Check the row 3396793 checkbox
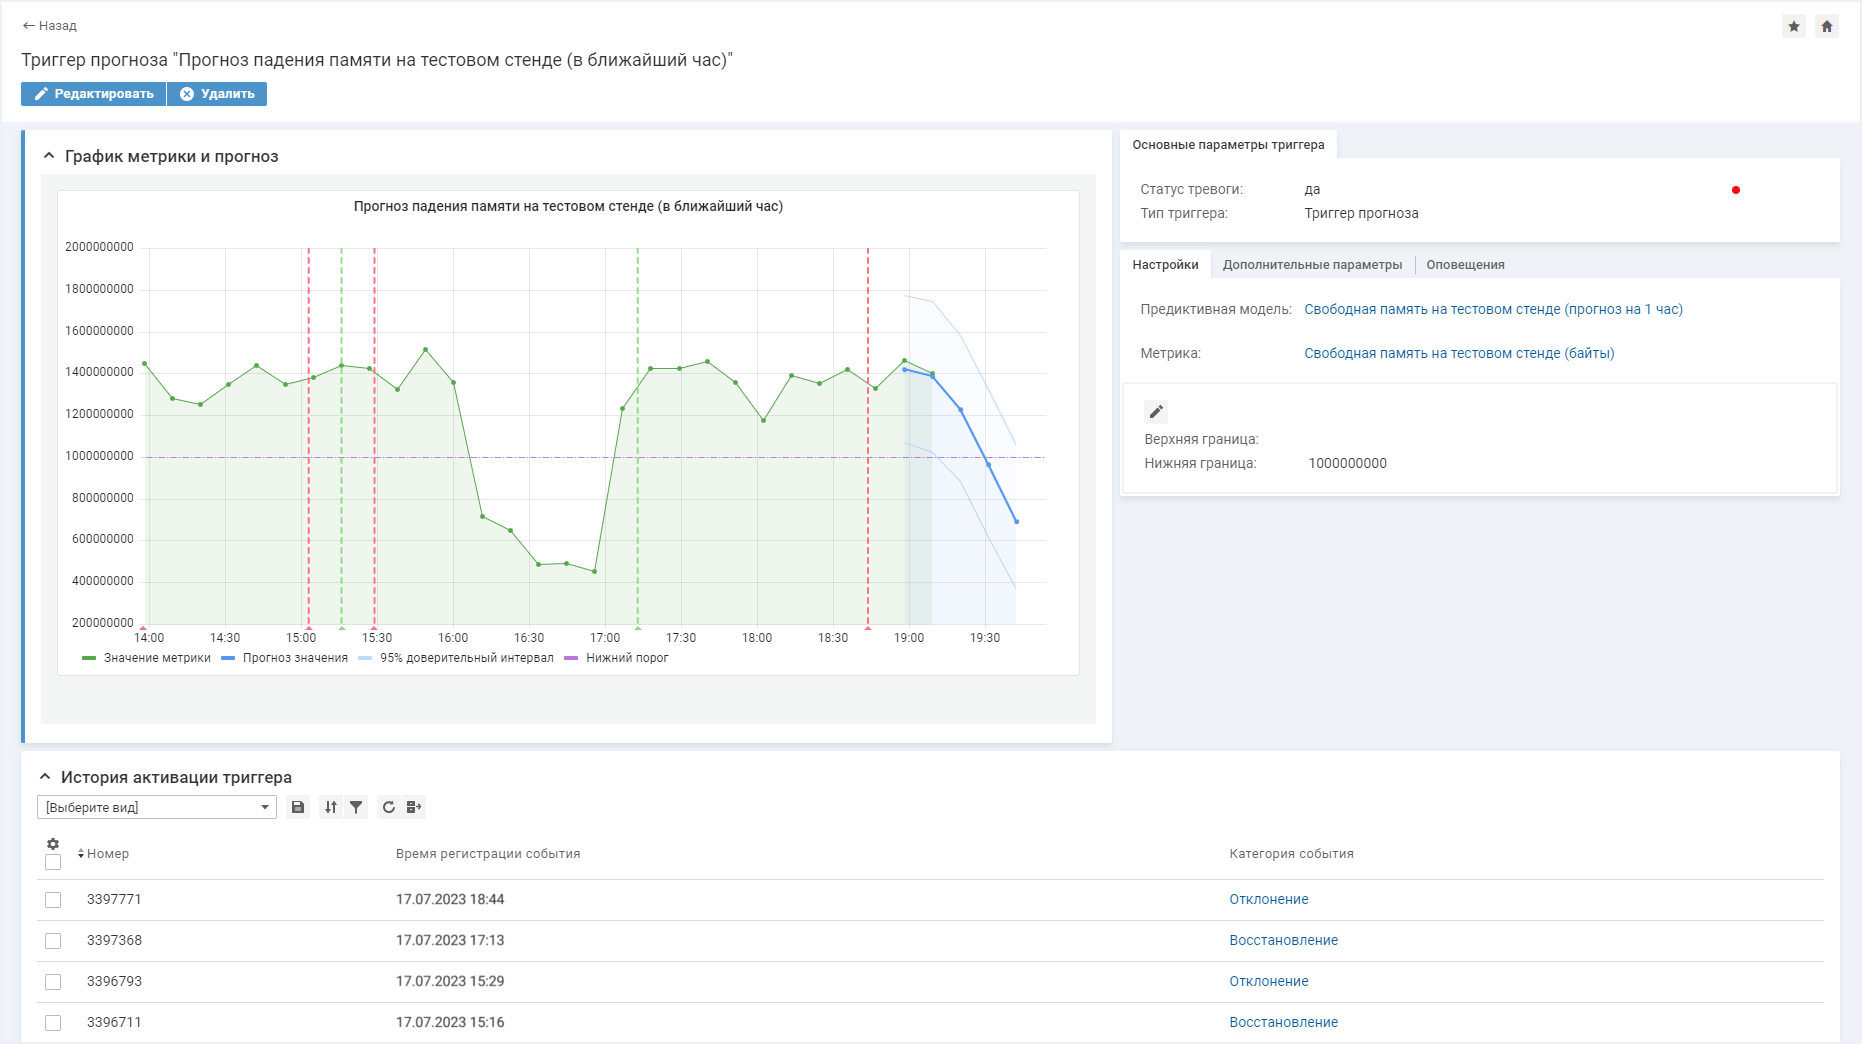 (x=53, y=982)
